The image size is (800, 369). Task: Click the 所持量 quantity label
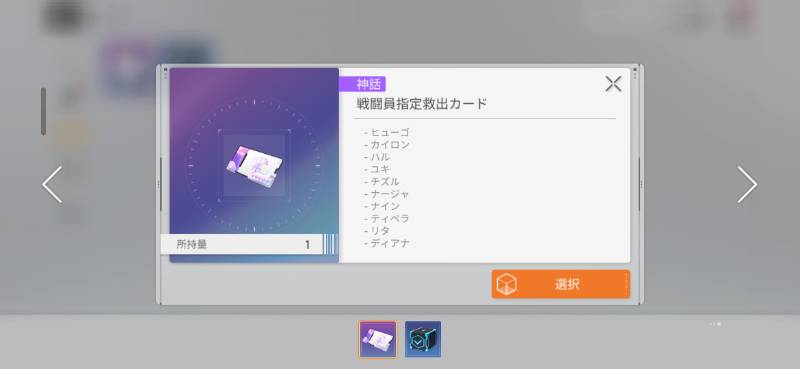tap(192, 244)
